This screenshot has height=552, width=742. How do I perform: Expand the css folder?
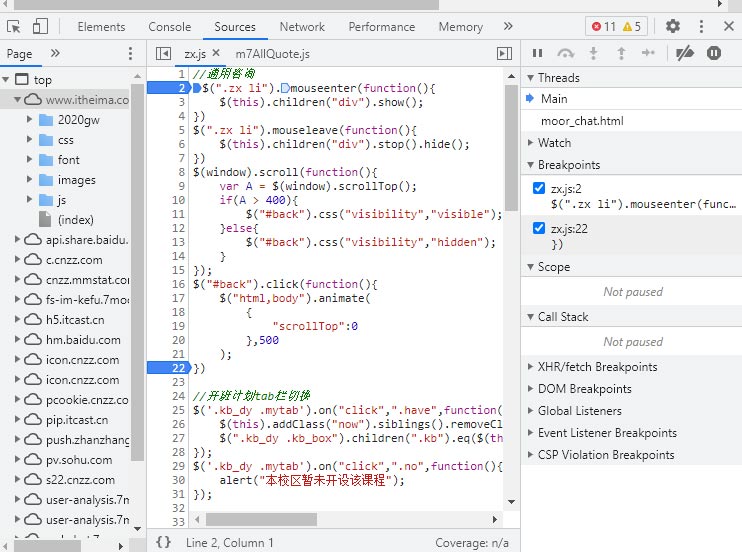coord(29,139)
